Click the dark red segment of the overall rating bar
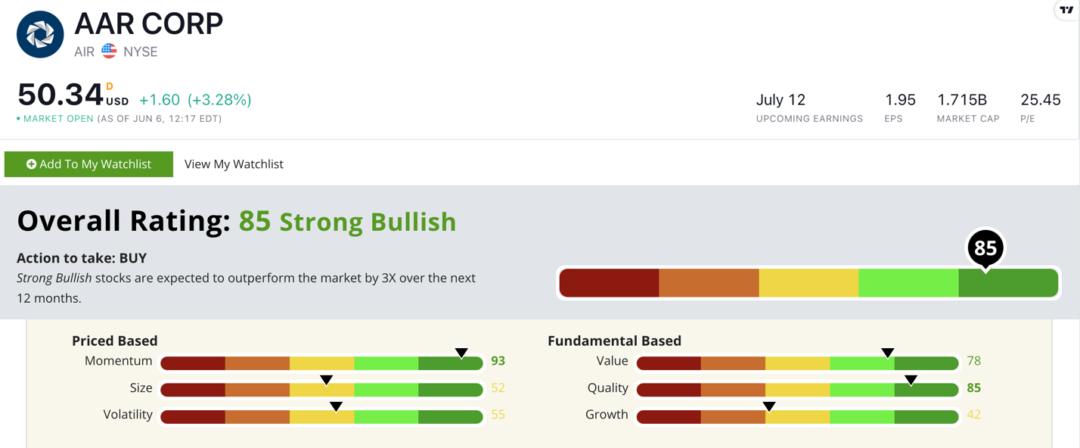Screen dimensions: 1080x448 point(608,283)
